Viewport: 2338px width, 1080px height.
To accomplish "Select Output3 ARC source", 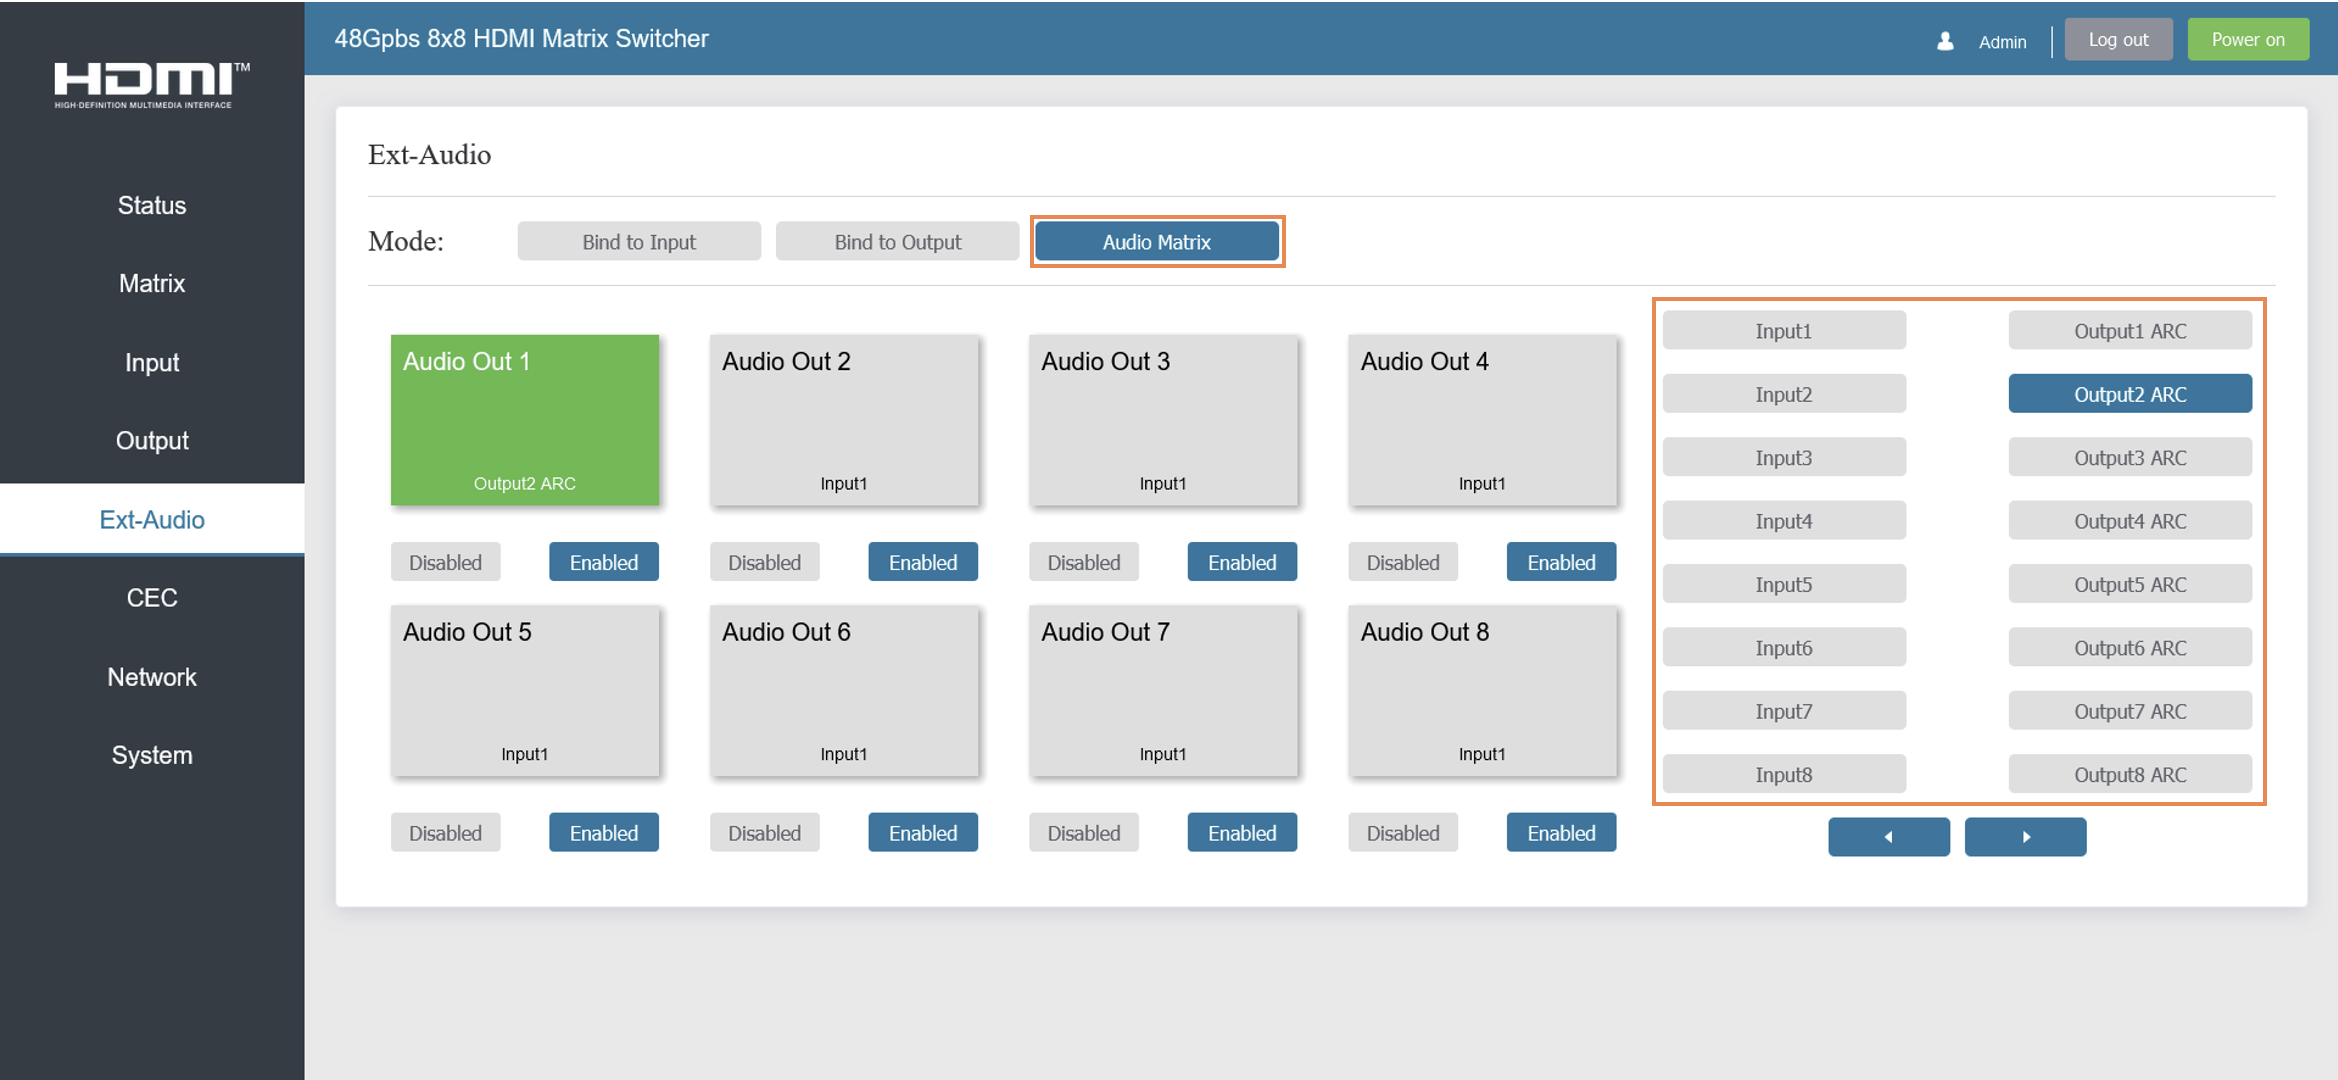I will (x=2130, y=458).
